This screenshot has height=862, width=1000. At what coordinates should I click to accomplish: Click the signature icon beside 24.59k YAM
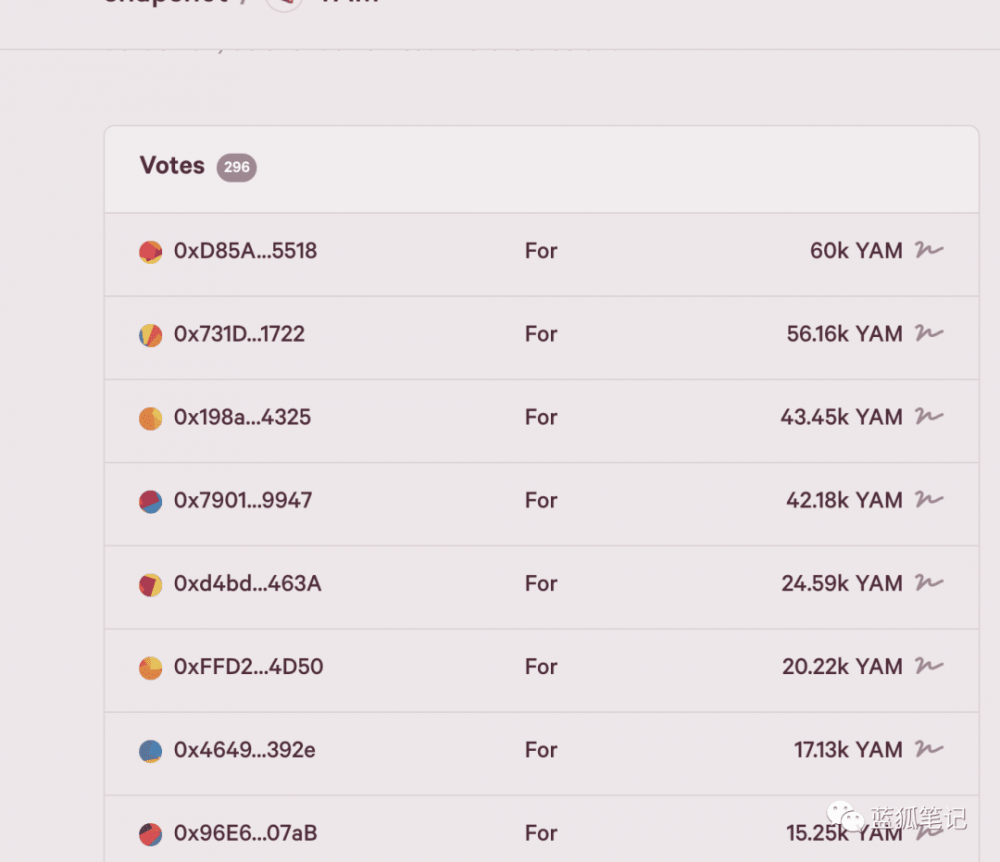pyautogui.click(x=929, y=582)
